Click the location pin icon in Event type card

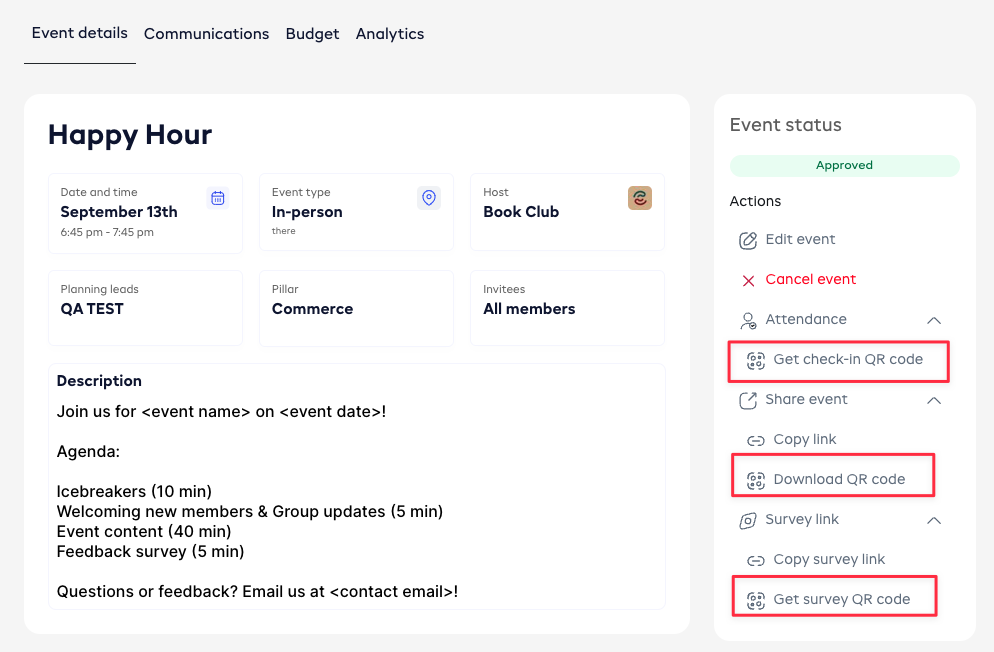(429, 198)
